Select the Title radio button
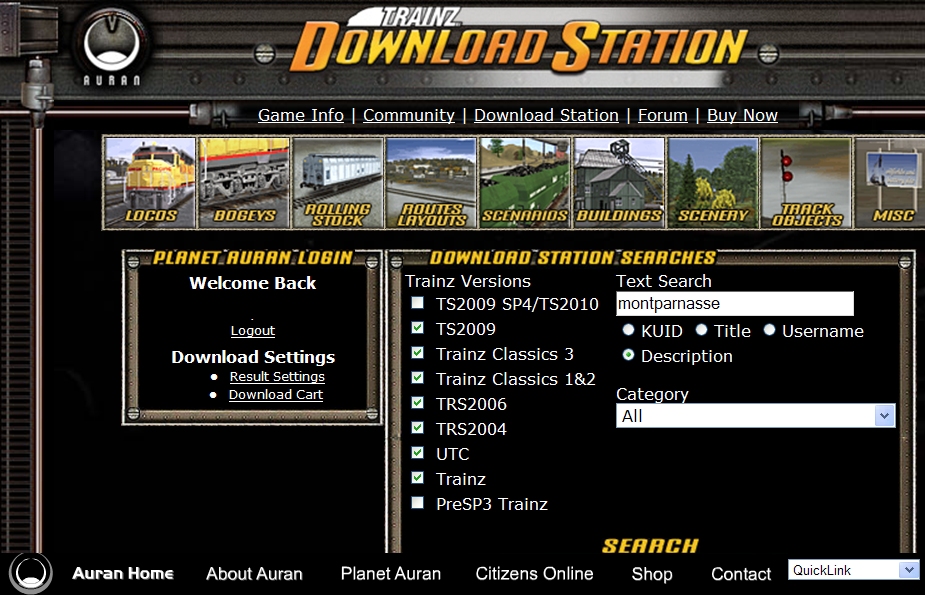The image size is (925, 595). (x=701, y=330)
